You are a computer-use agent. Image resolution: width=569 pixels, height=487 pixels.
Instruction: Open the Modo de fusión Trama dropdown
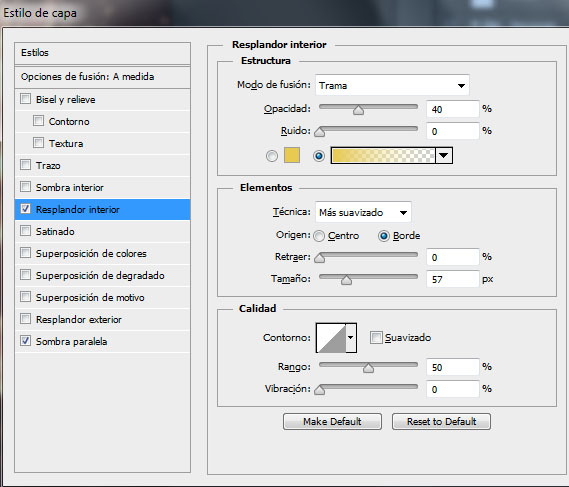pyautogui.click(x=392, y=85)
